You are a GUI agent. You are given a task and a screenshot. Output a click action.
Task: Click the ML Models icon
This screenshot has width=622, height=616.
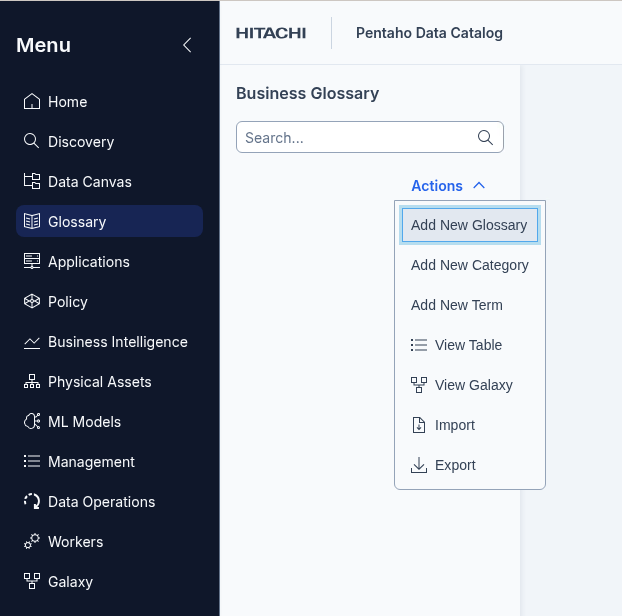[32, 422]
